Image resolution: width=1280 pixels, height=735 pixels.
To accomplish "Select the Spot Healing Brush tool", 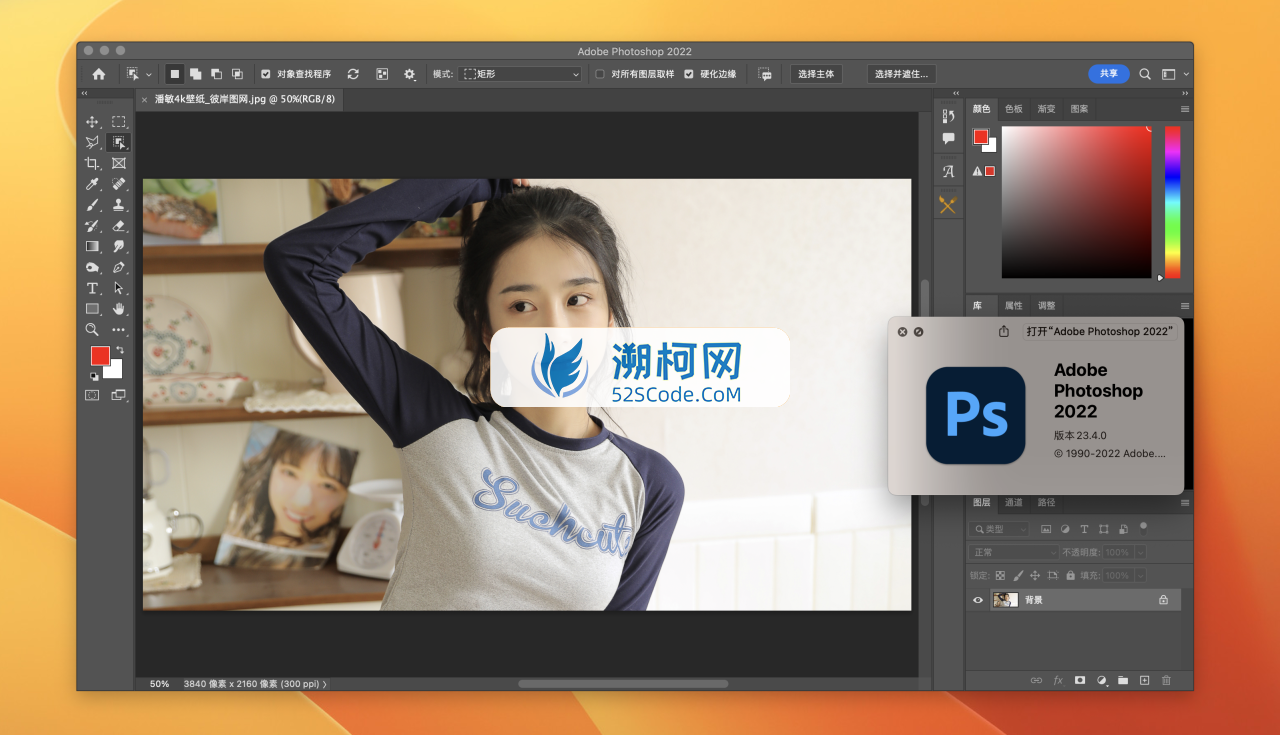I will tap(119, 184).
